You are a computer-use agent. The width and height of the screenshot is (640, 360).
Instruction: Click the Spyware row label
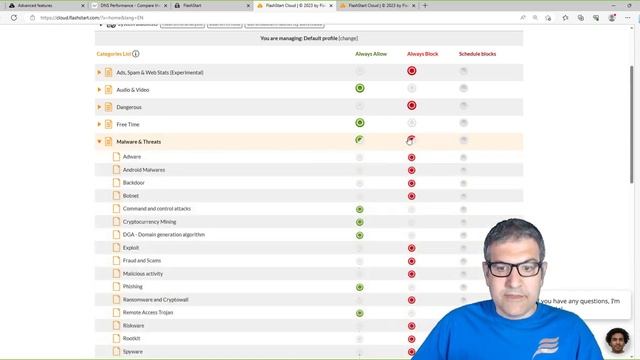tap(133, 351)
